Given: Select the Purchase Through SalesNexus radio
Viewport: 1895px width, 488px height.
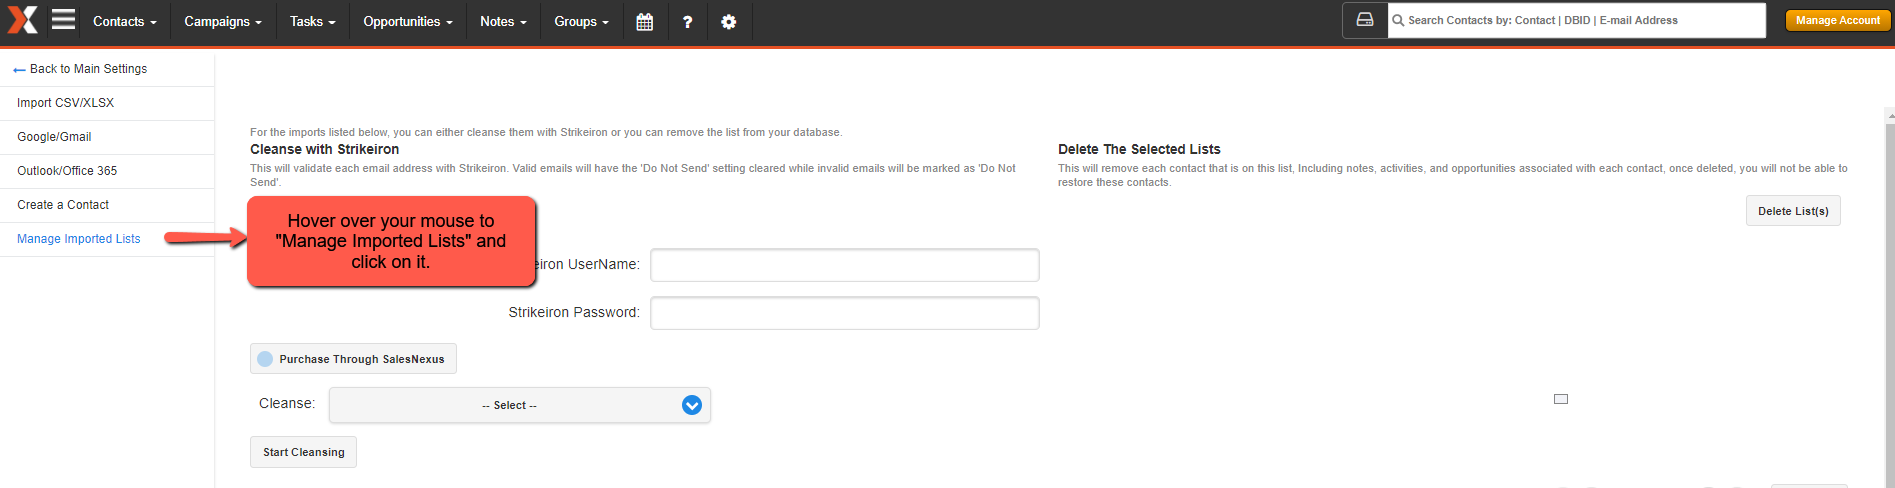Looking at the screenshot, I should [x=265, y=359].
